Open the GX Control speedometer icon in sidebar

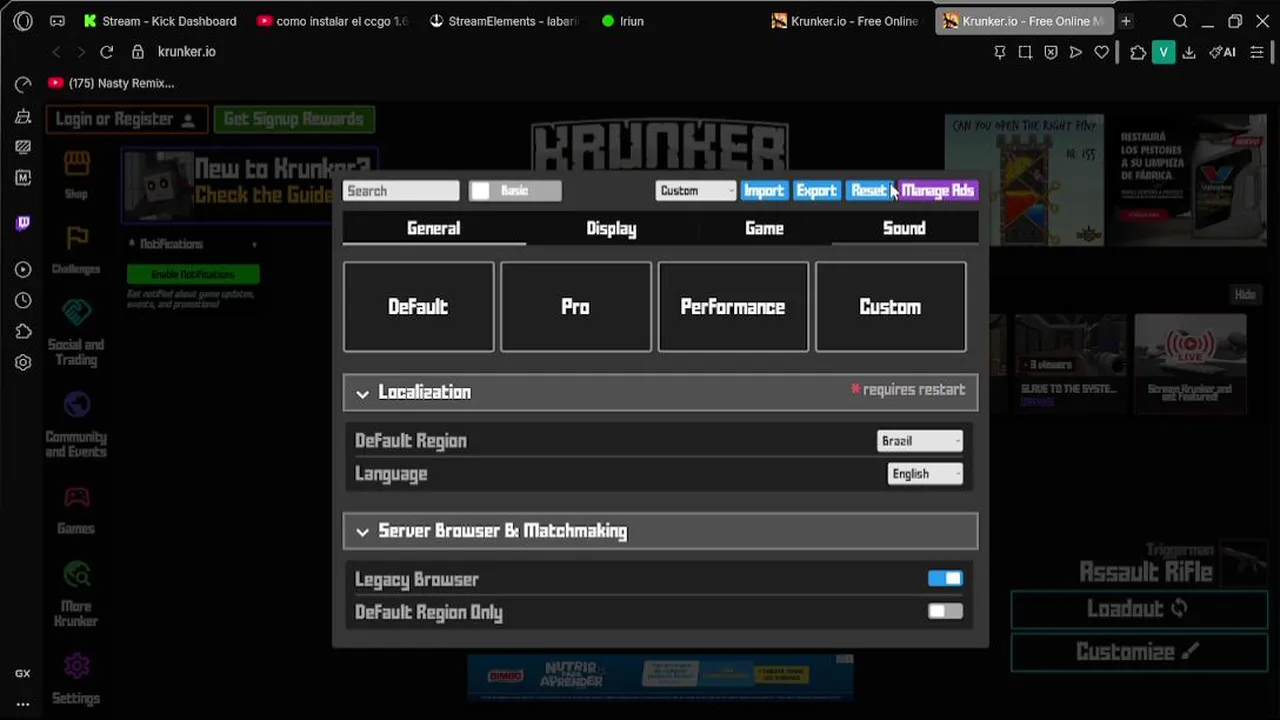coord(23,85)
